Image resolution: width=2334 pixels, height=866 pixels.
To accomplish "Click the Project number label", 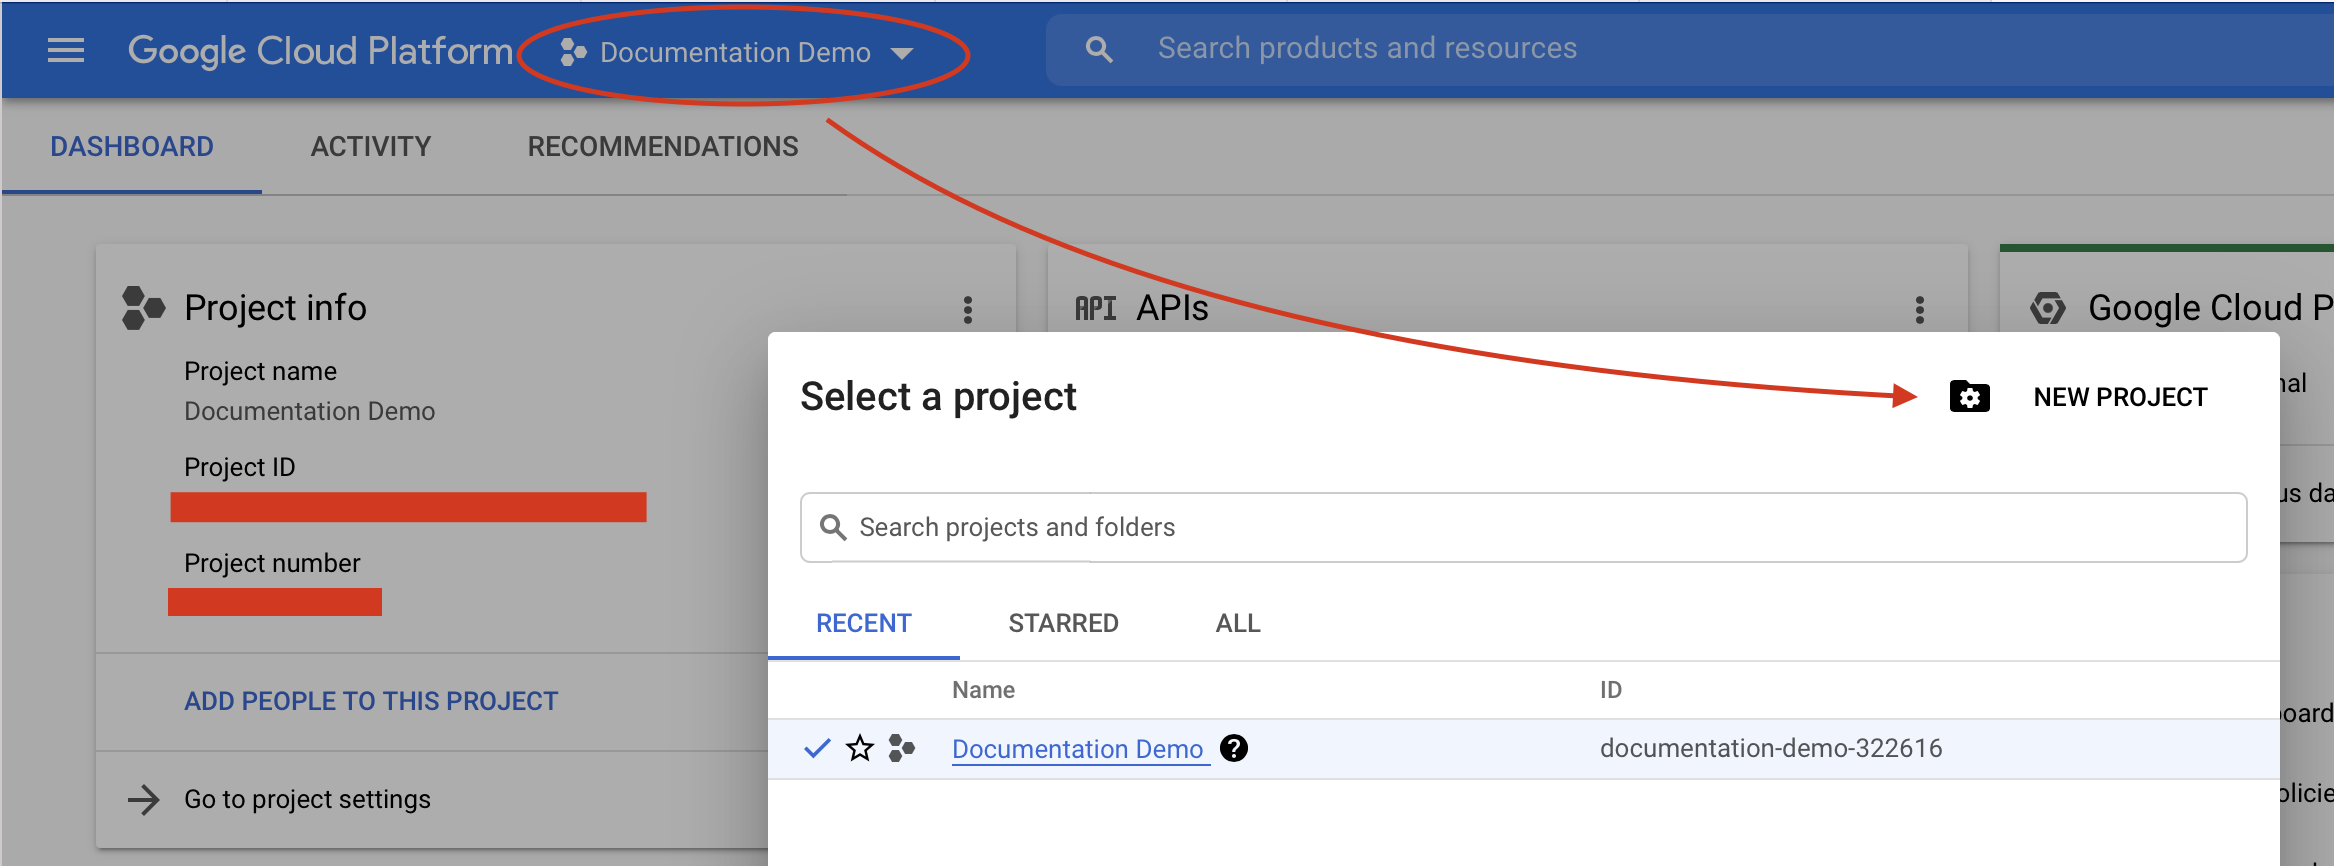I will pos(272,563).
